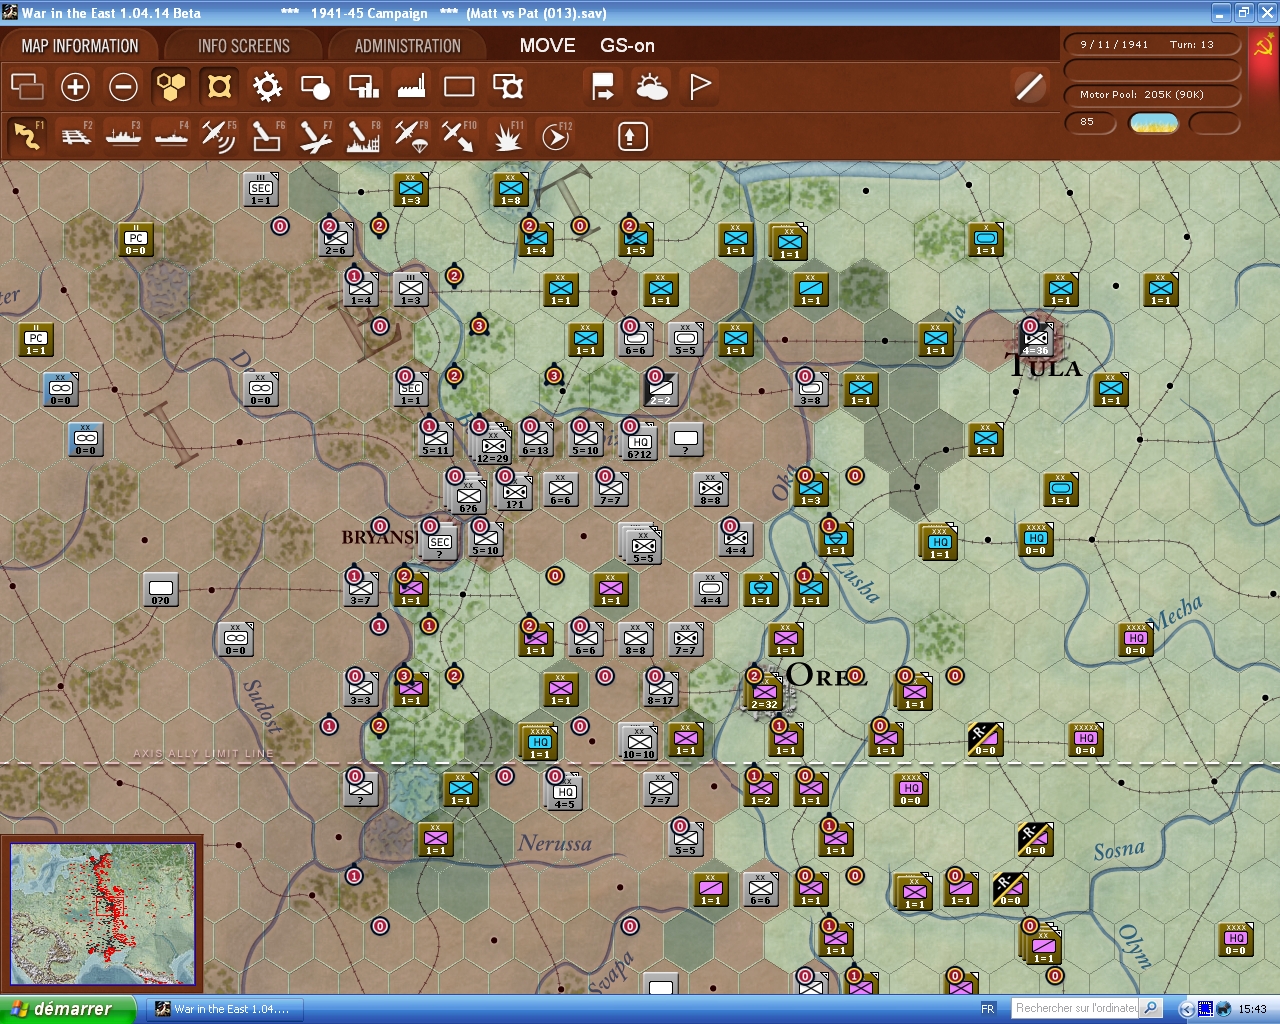Click the rectangle-with-gear icon
Viewport: 1280px width, 1024px height.
pyautogui.click(x=508, y=87)
